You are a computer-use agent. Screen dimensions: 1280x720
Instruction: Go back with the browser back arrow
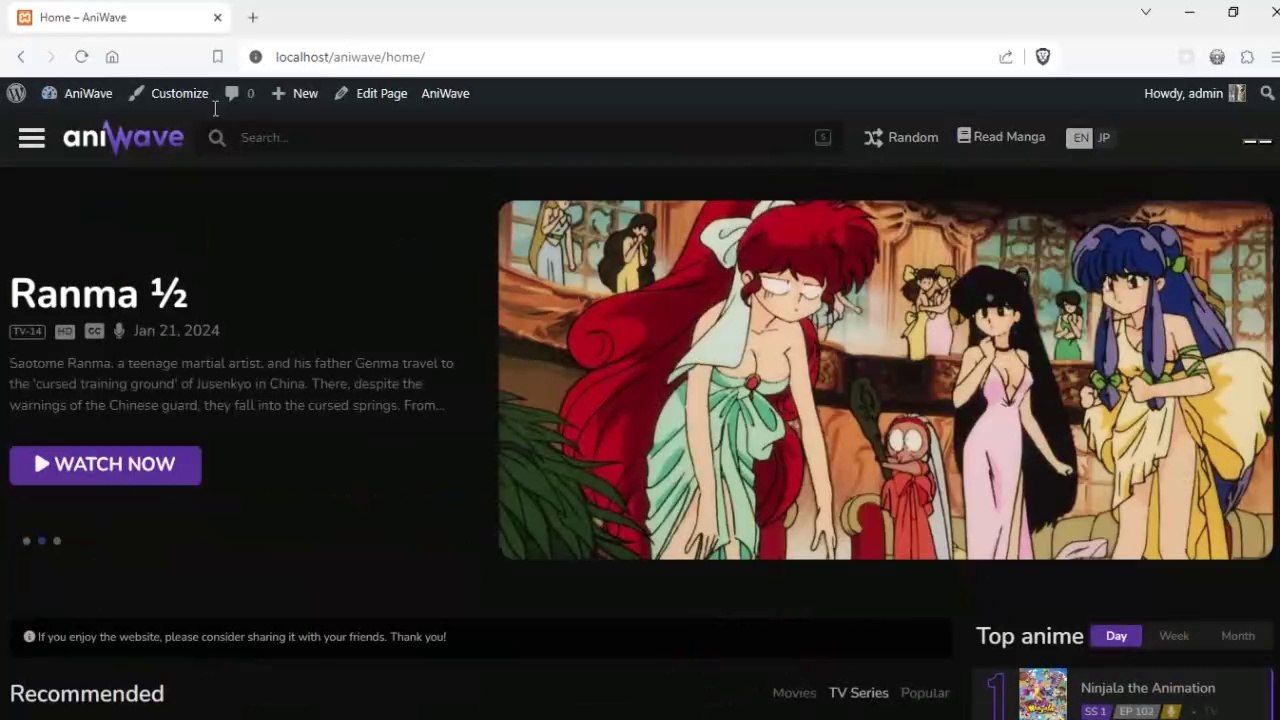[x=21, y=57]
